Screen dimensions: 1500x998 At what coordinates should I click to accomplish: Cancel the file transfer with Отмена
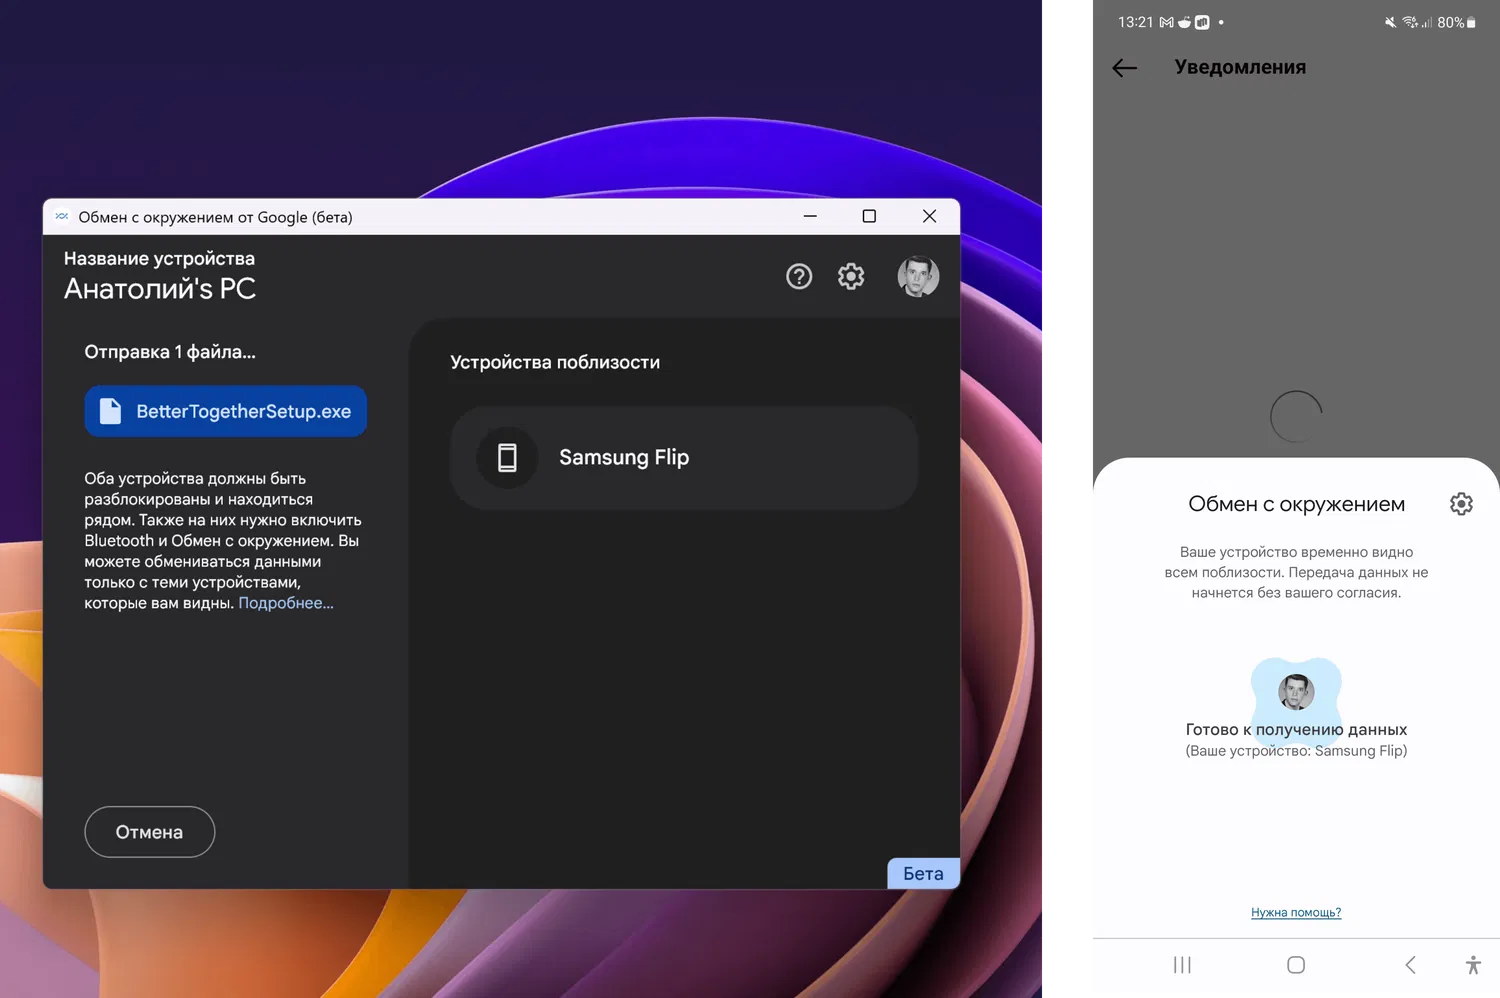click(x=150, y=832)
